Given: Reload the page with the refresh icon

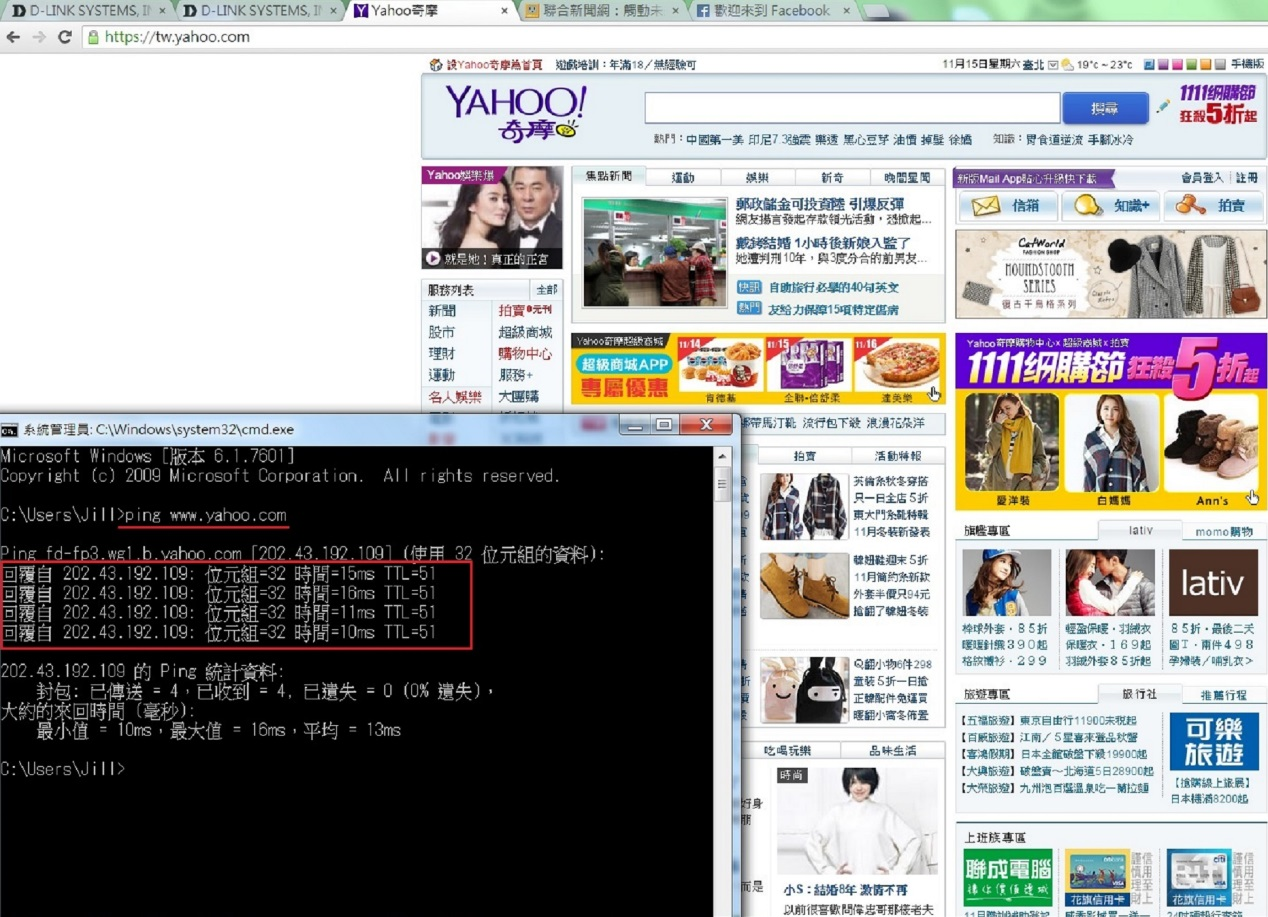Looking at the screenshot, I should (65, 37).
